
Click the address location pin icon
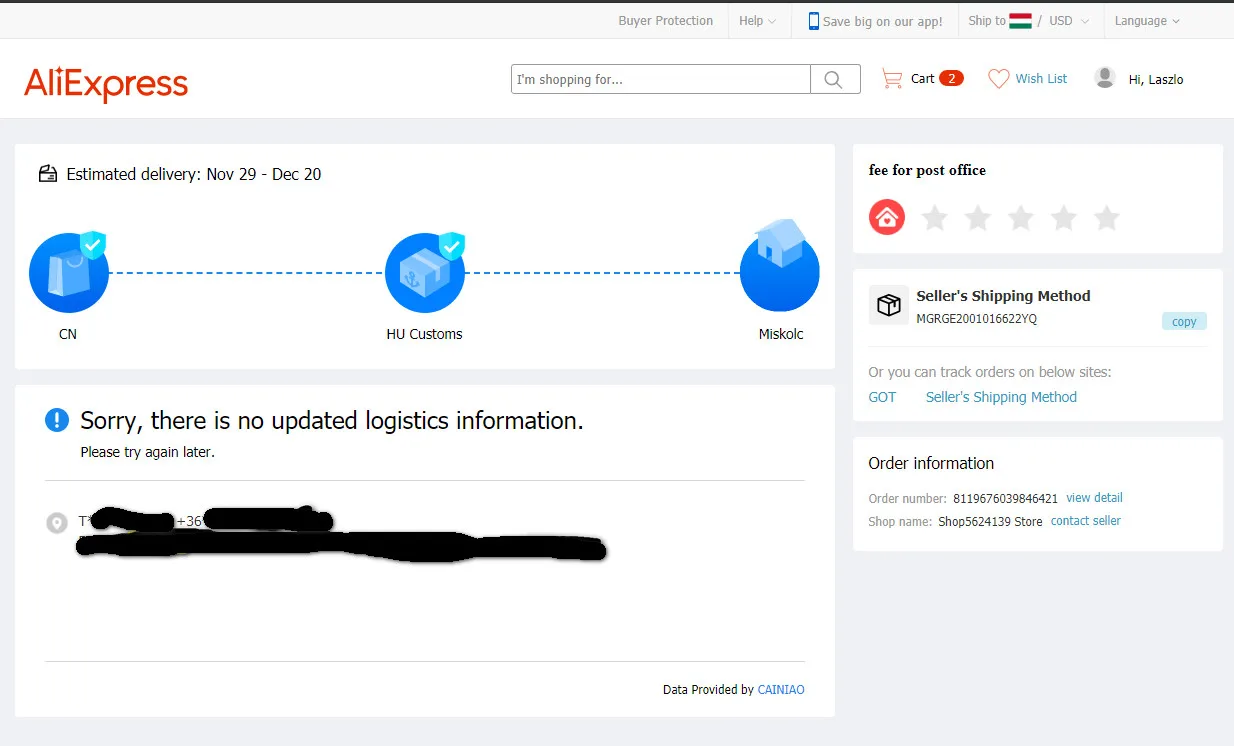[57, 522]
